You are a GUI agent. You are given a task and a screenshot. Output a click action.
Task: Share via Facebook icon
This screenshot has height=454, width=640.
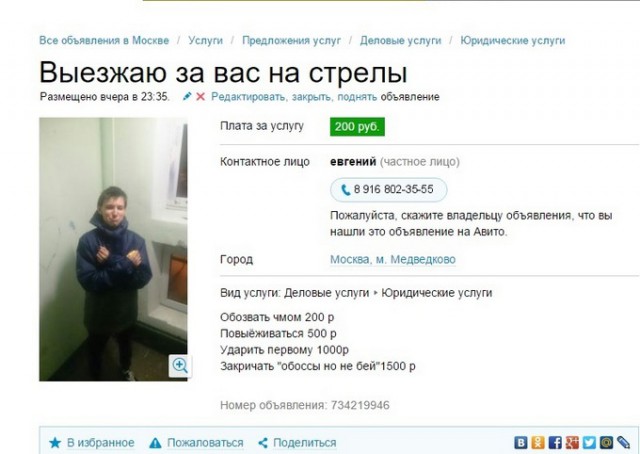coord(555,443)
